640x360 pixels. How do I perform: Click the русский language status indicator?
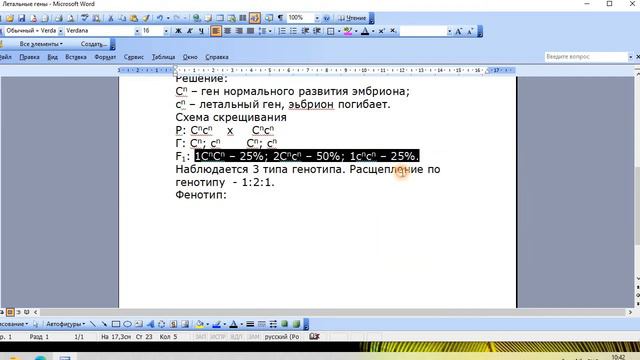282,337
